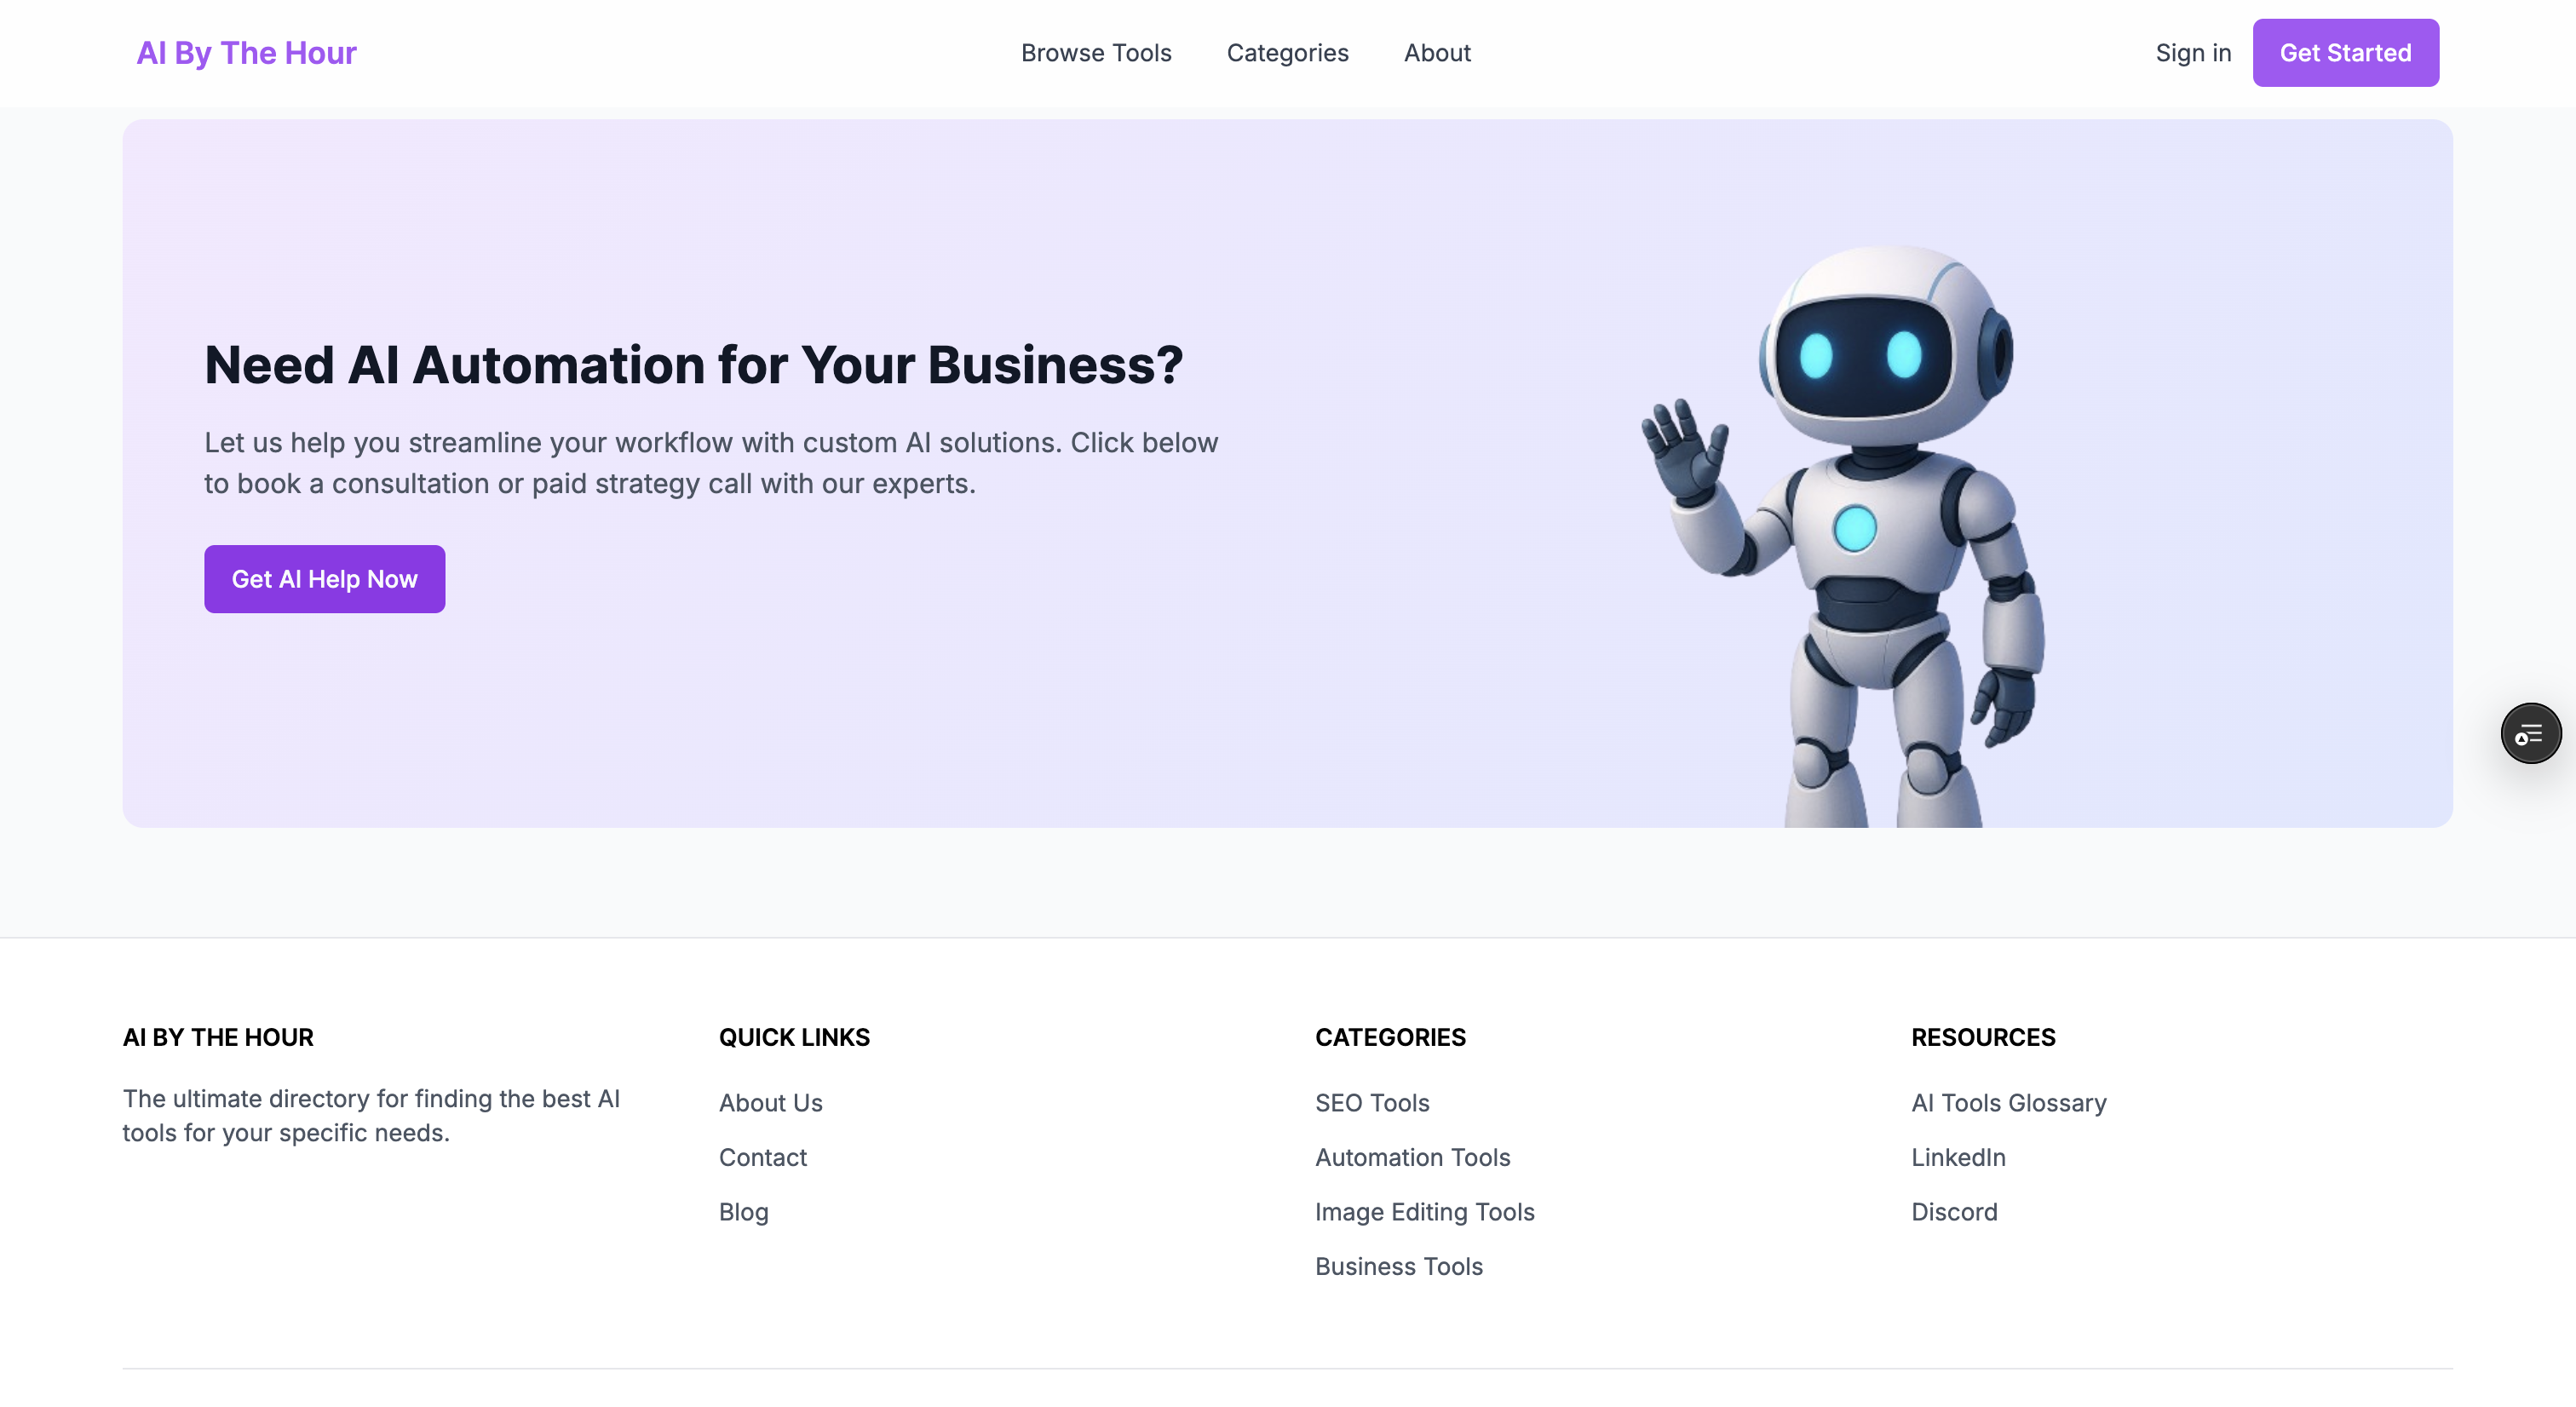2576x1407 pixels.
Task: Go to Business Tools category
Action: click(x=1398, y=1266)
